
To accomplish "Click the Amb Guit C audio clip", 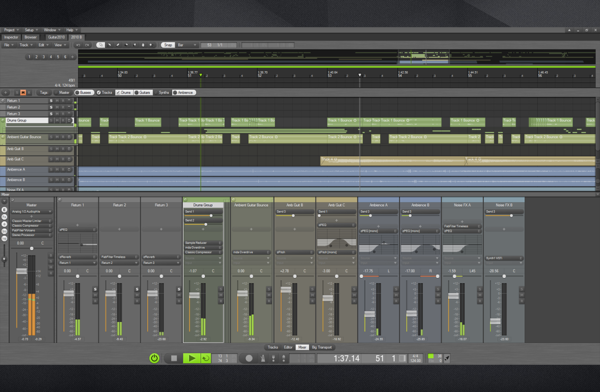I will pyautogui.click(x=457, y=160).
